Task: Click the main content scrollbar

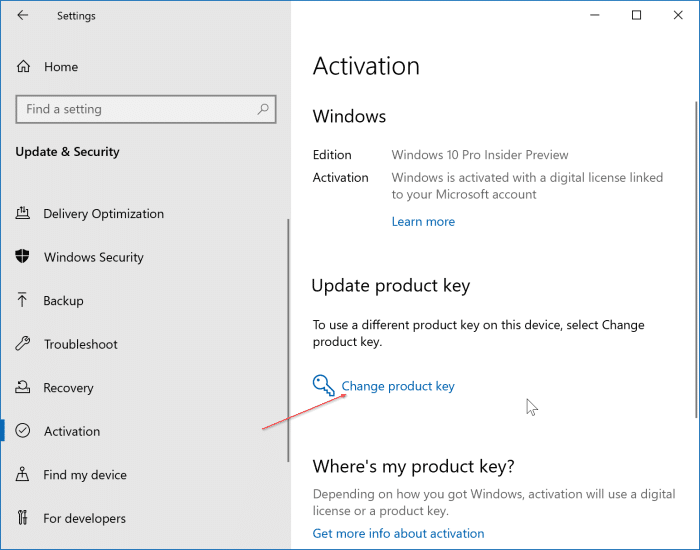Action: (x=697, y=260)
